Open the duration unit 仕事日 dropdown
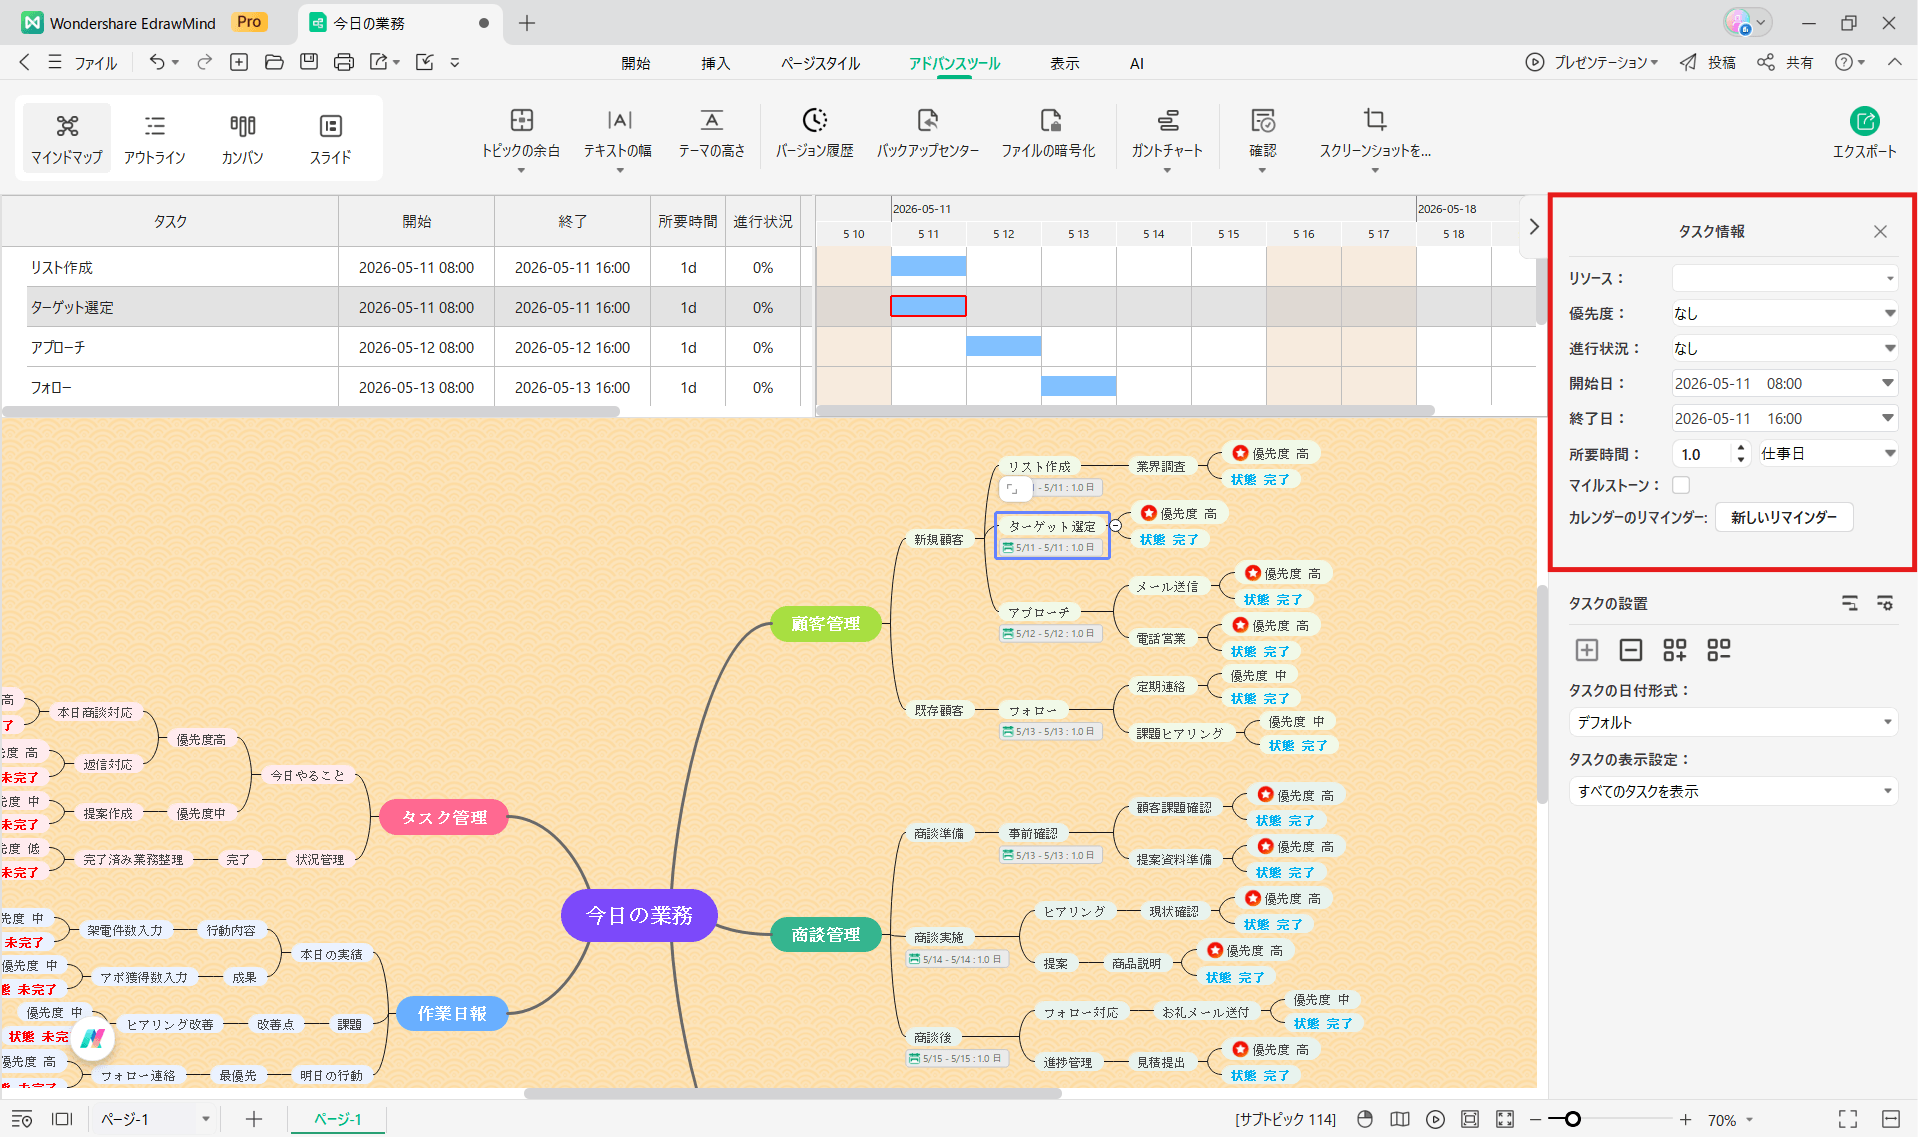This screenshot has width=1918, height=1137. [x=1828, y=454]
